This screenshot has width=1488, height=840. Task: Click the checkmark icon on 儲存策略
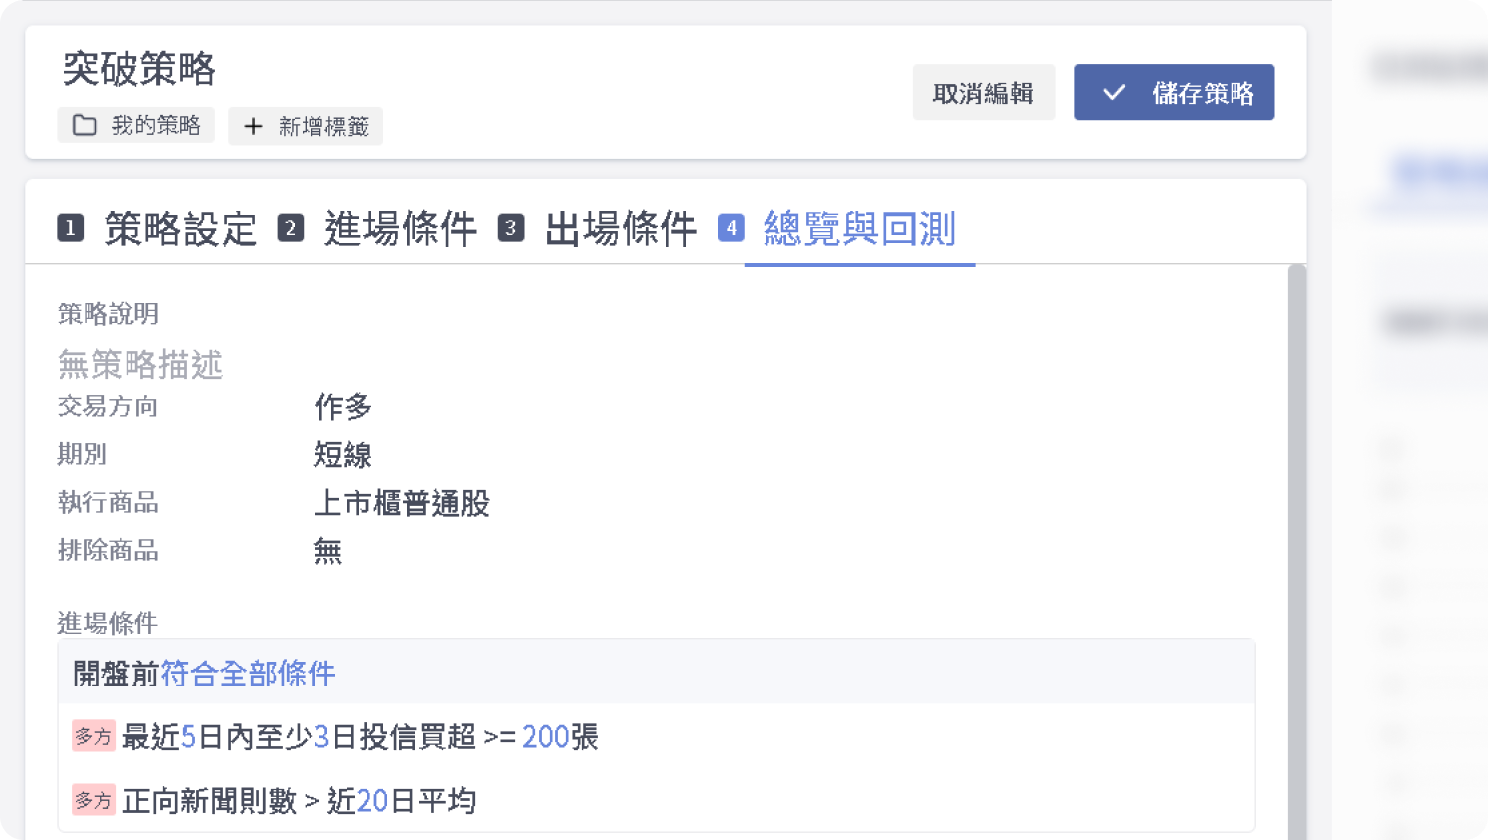(1114, 93)
